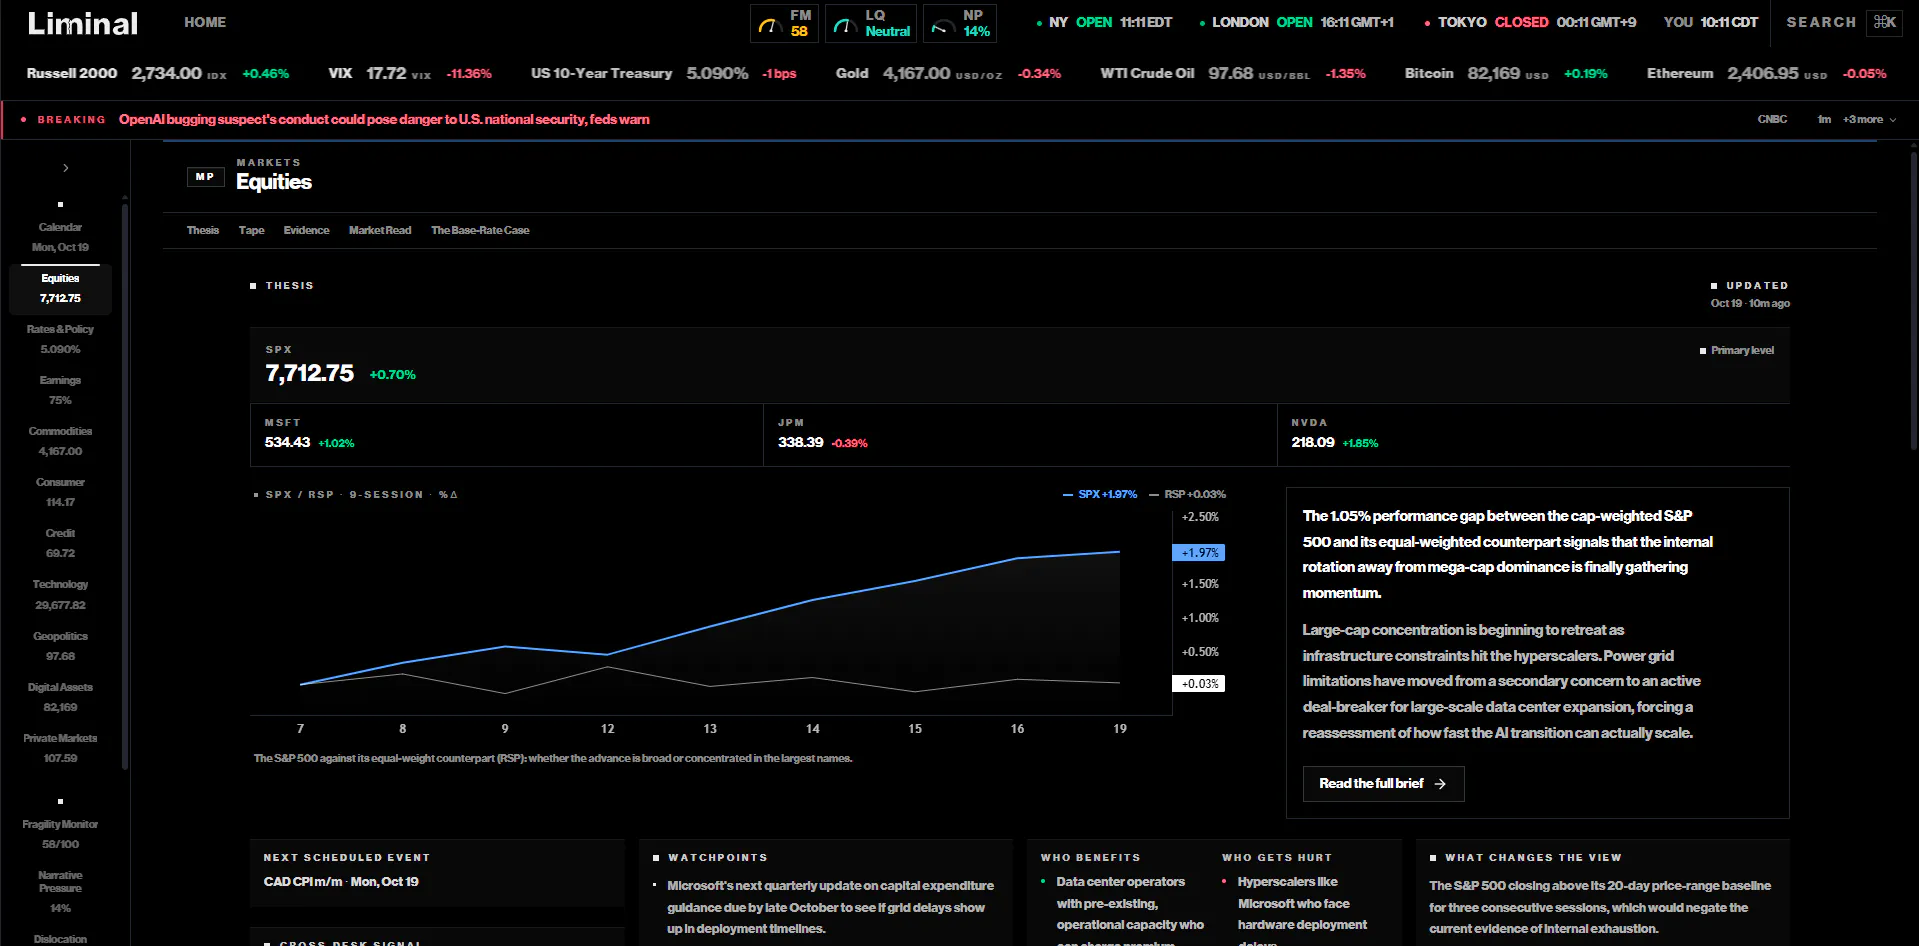Click the Liminal logo
The image size is (1919, 946).
tap(83, 23)
